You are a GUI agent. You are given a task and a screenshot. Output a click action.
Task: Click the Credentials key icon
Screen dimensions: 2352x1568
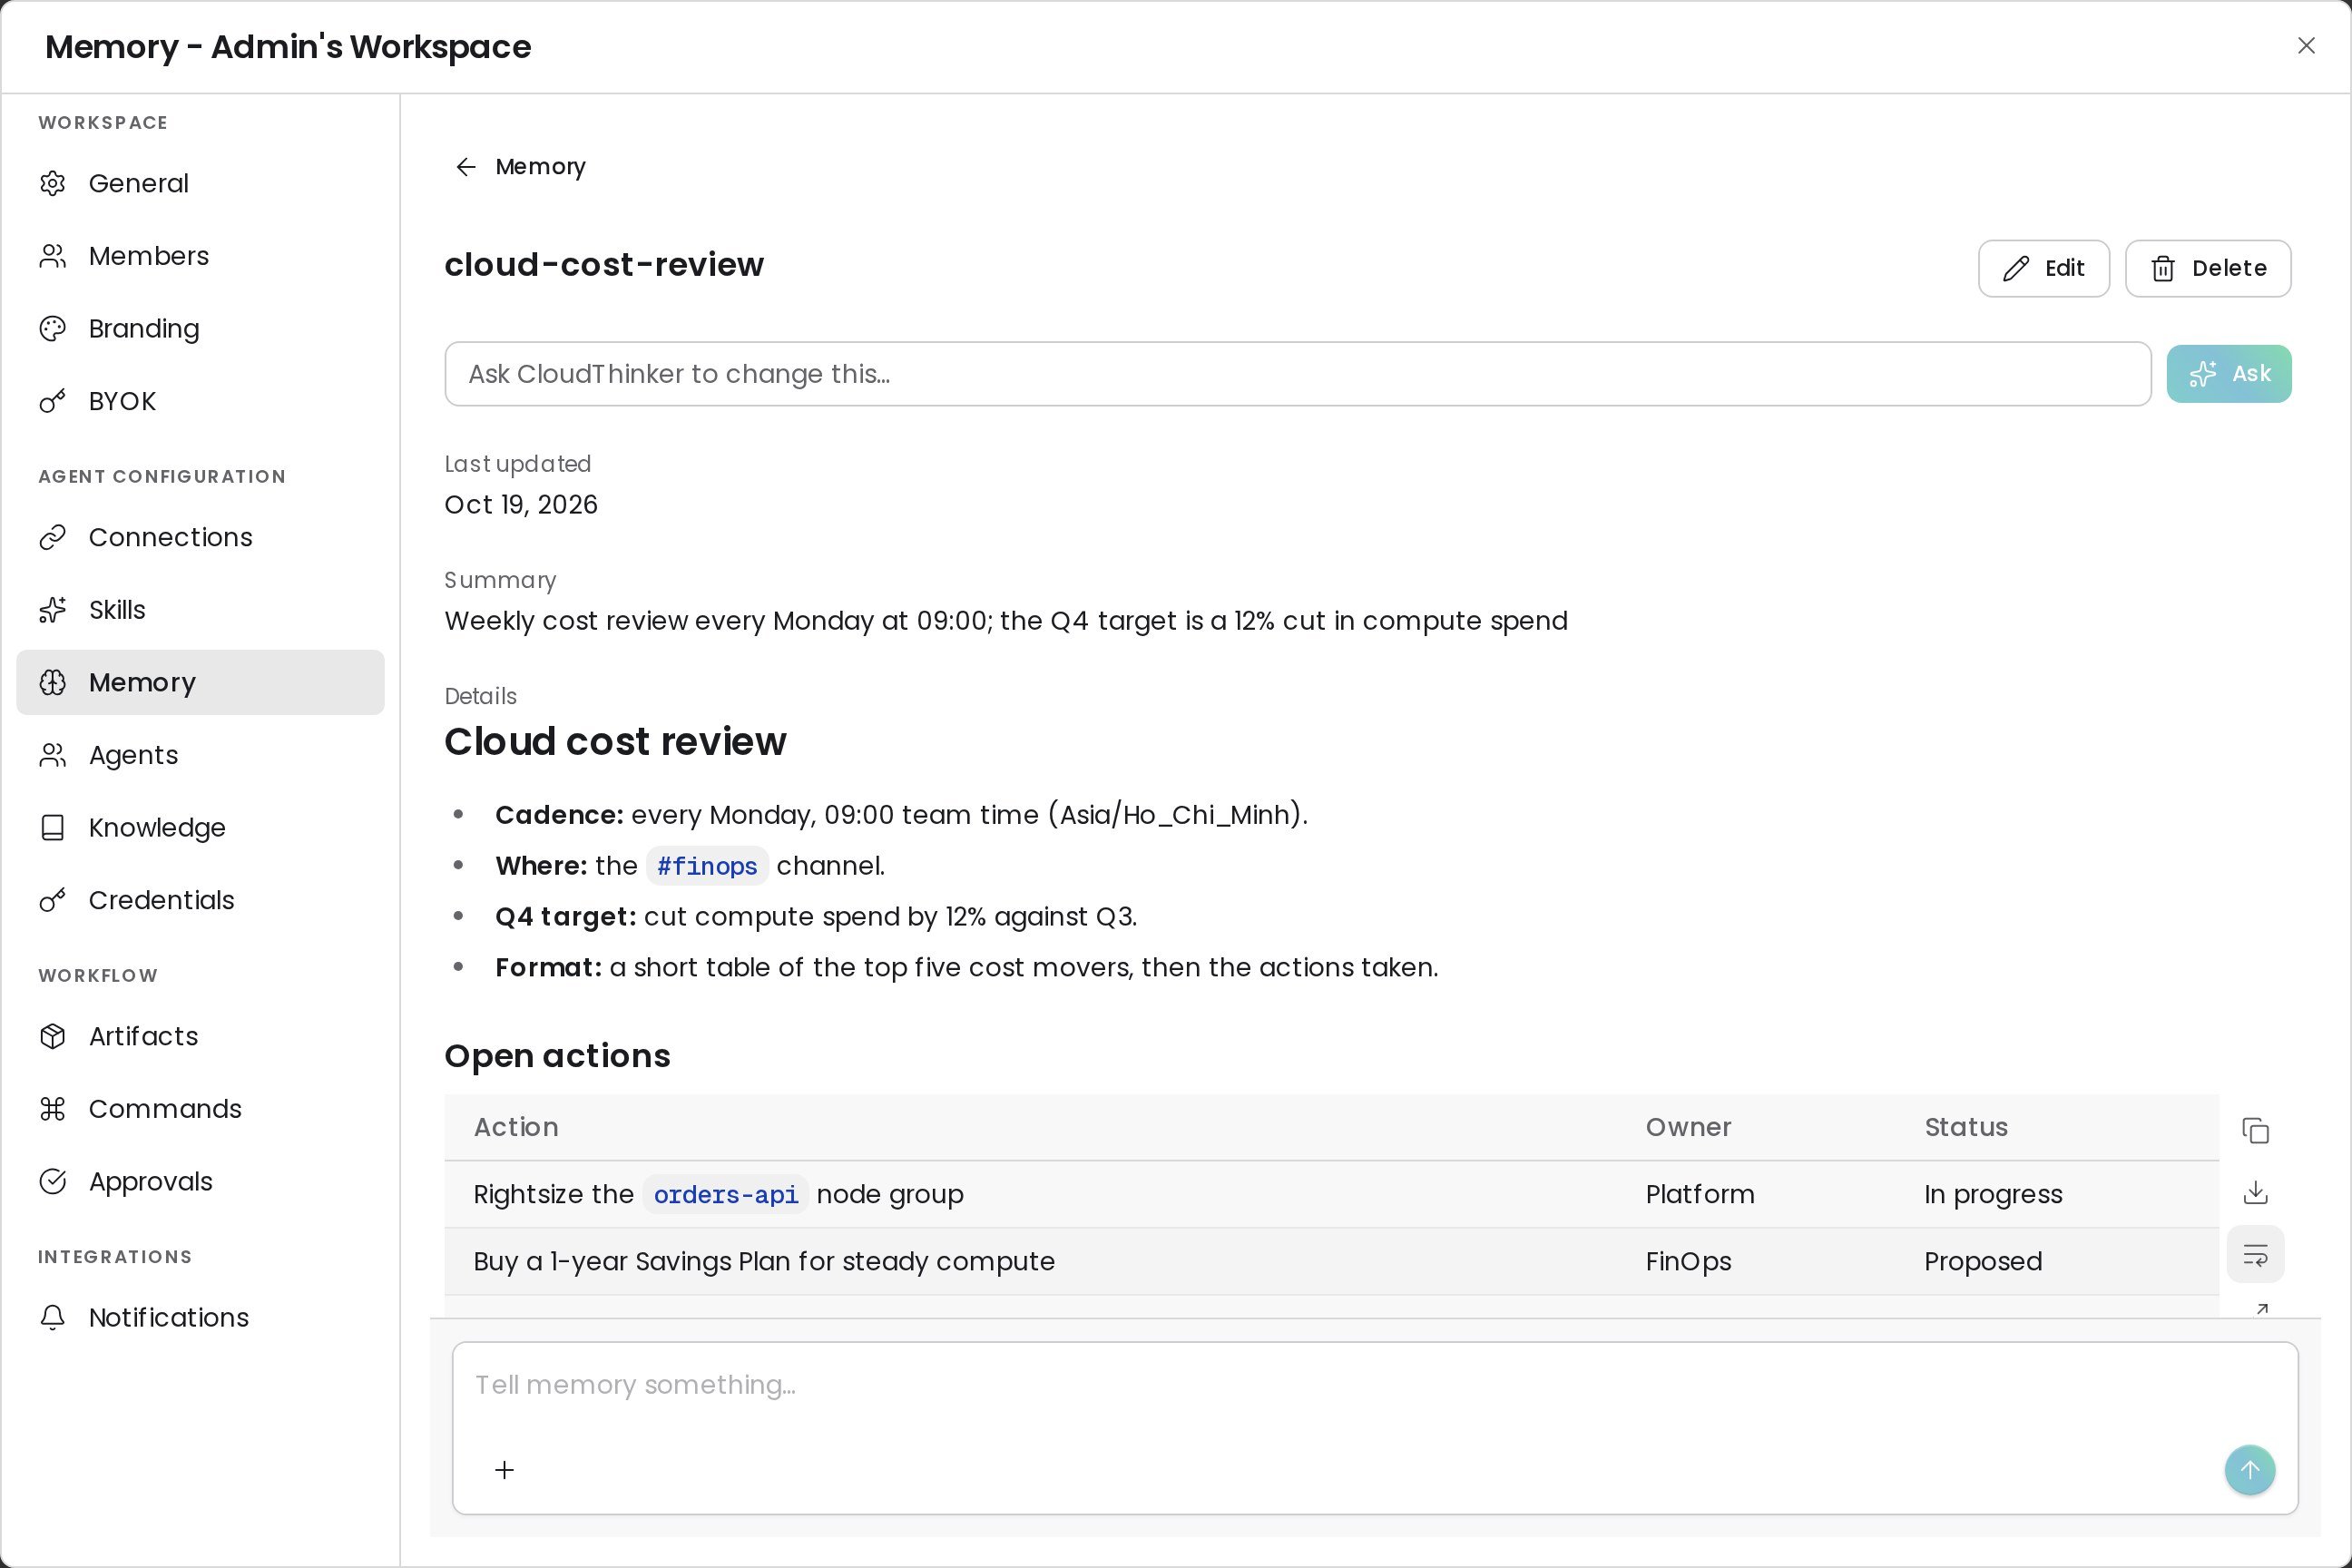point(53,900)
